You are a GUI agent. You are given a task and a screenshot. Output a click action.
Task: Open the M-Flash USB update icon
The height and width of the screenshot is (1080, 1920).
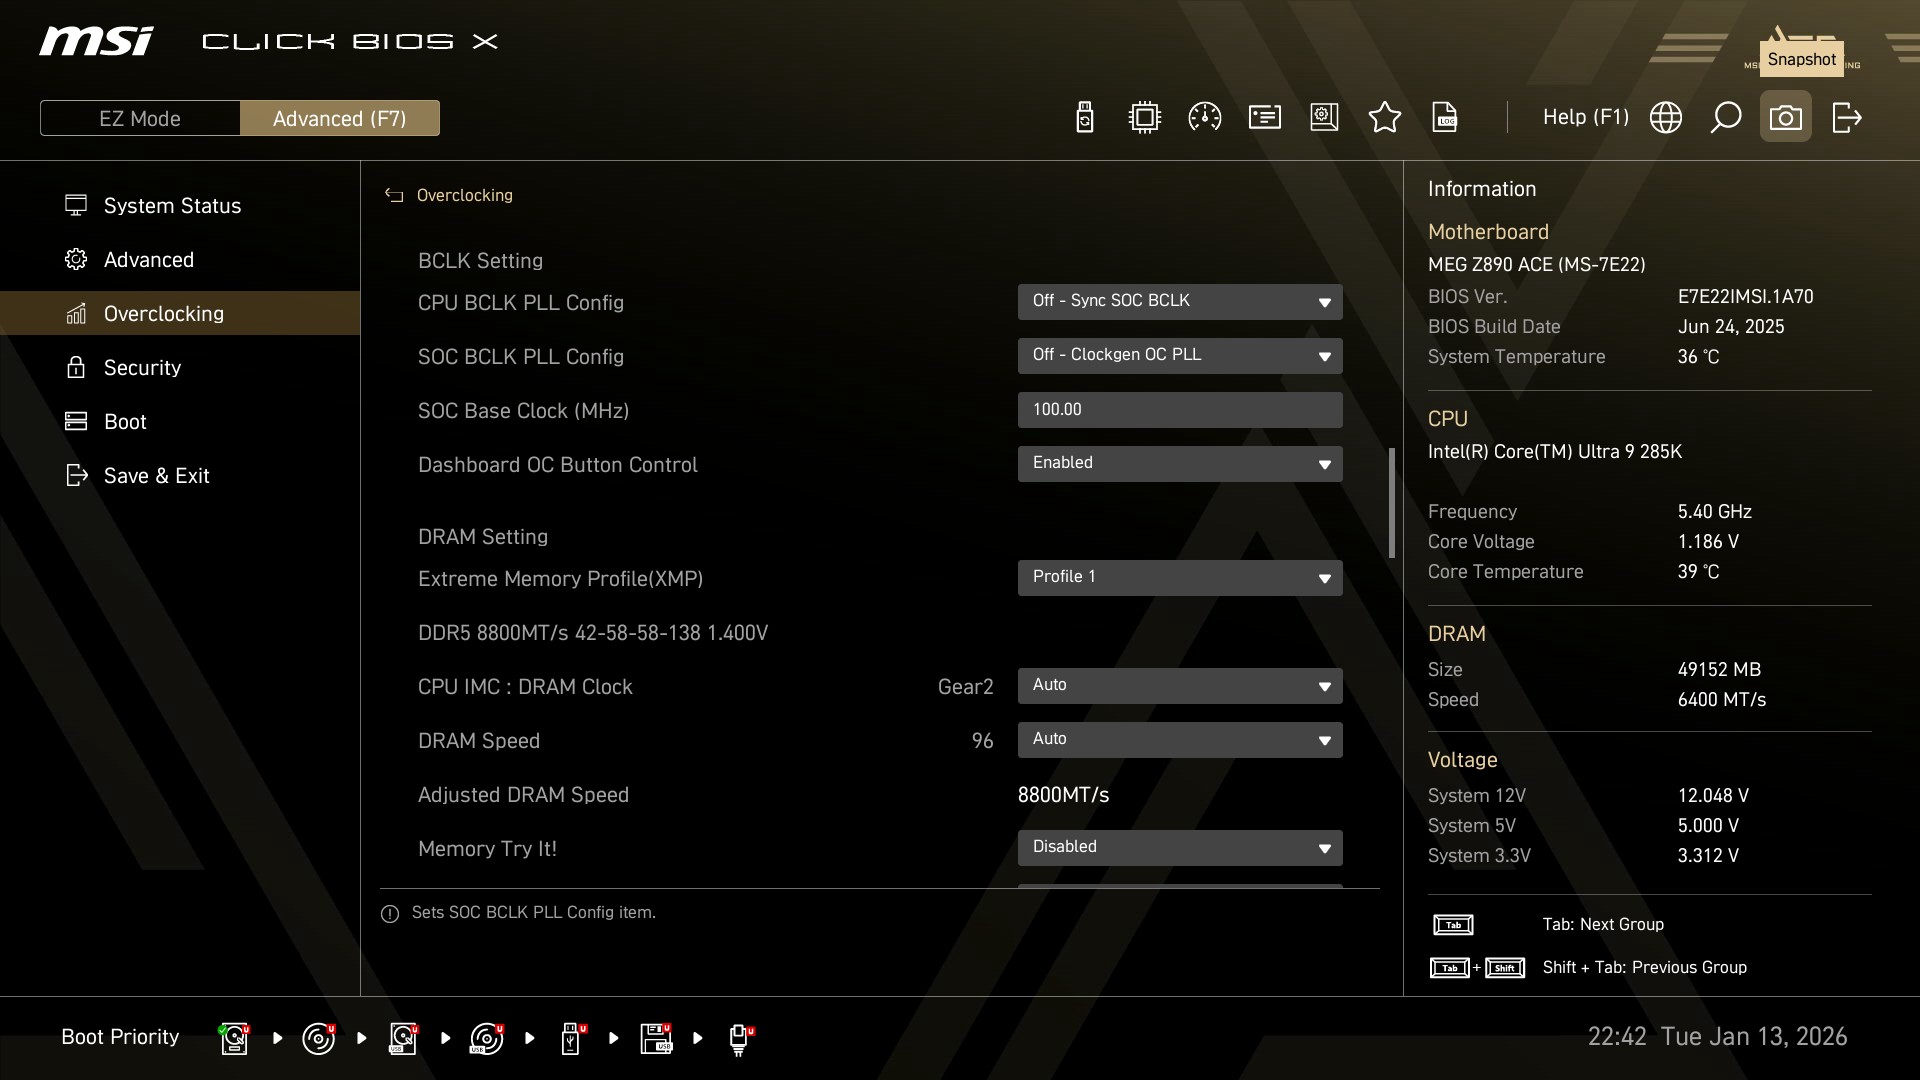[x=1084, y=118]
